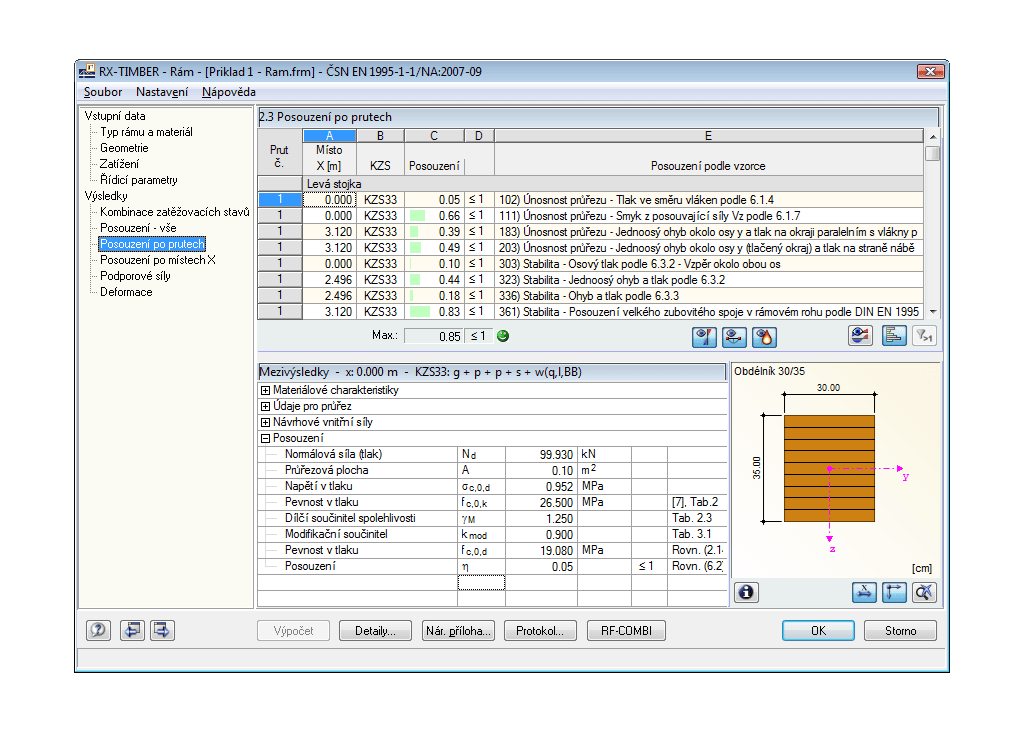Open Posouzení po místech X tree item
Image resolution: width=1024 pixels, height=733 pixels.
(157, 260)
